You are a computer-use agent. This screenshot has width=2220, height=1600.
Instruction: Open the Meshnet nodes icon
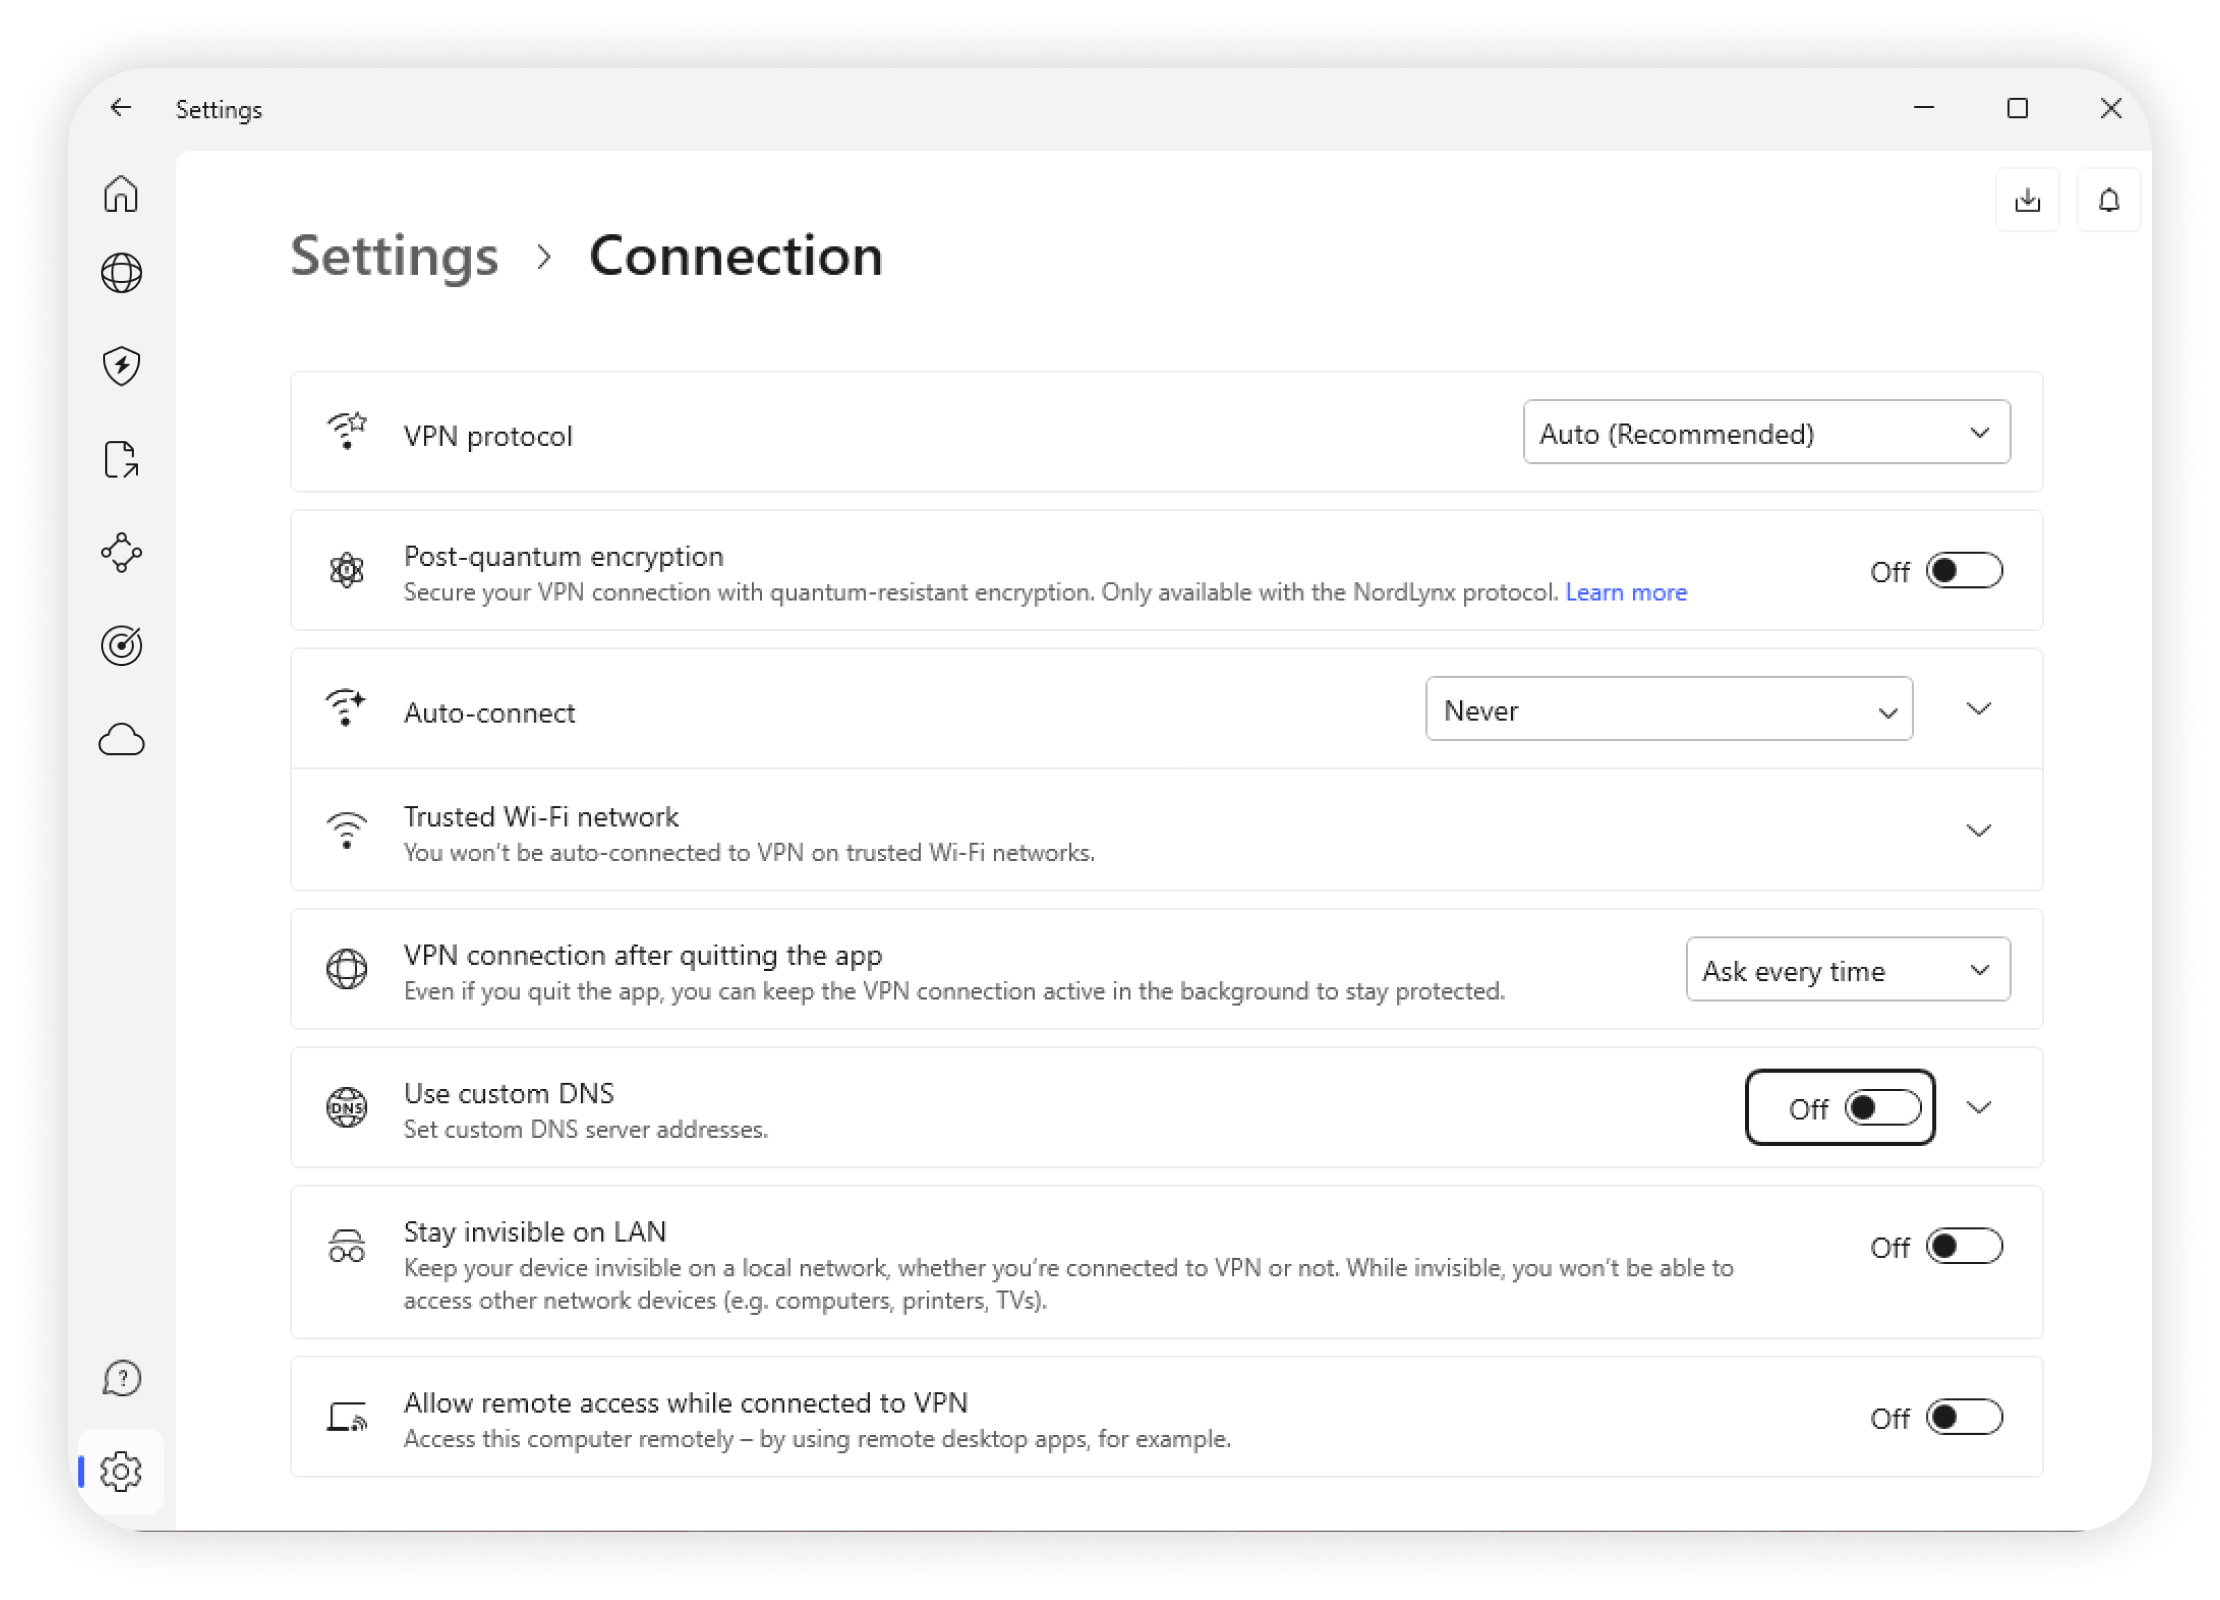(x=121, y=553)
